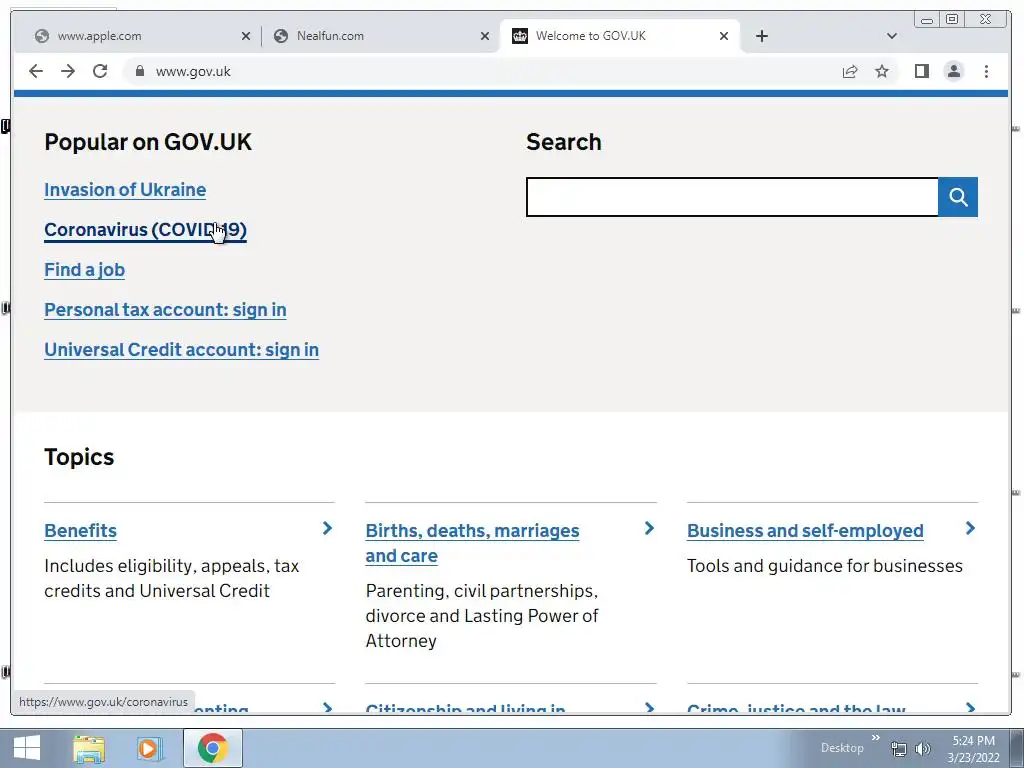Image resolution: width=1024 pixels, height=768 pixels.
Task: Open Business and self-employed topic
Action: [805, 531]
